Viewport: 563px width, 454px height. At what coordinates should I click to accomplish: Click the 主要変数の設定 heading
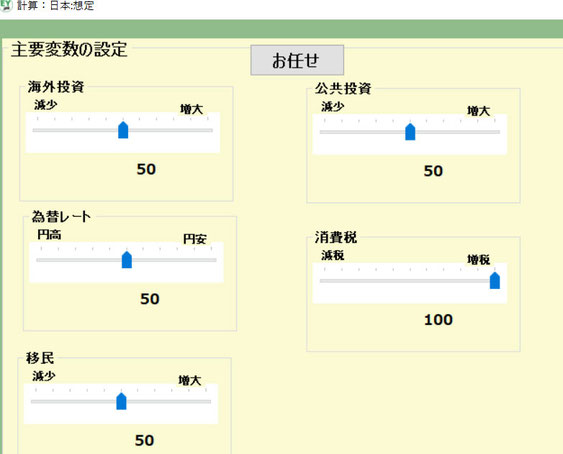tap(69, 49)
